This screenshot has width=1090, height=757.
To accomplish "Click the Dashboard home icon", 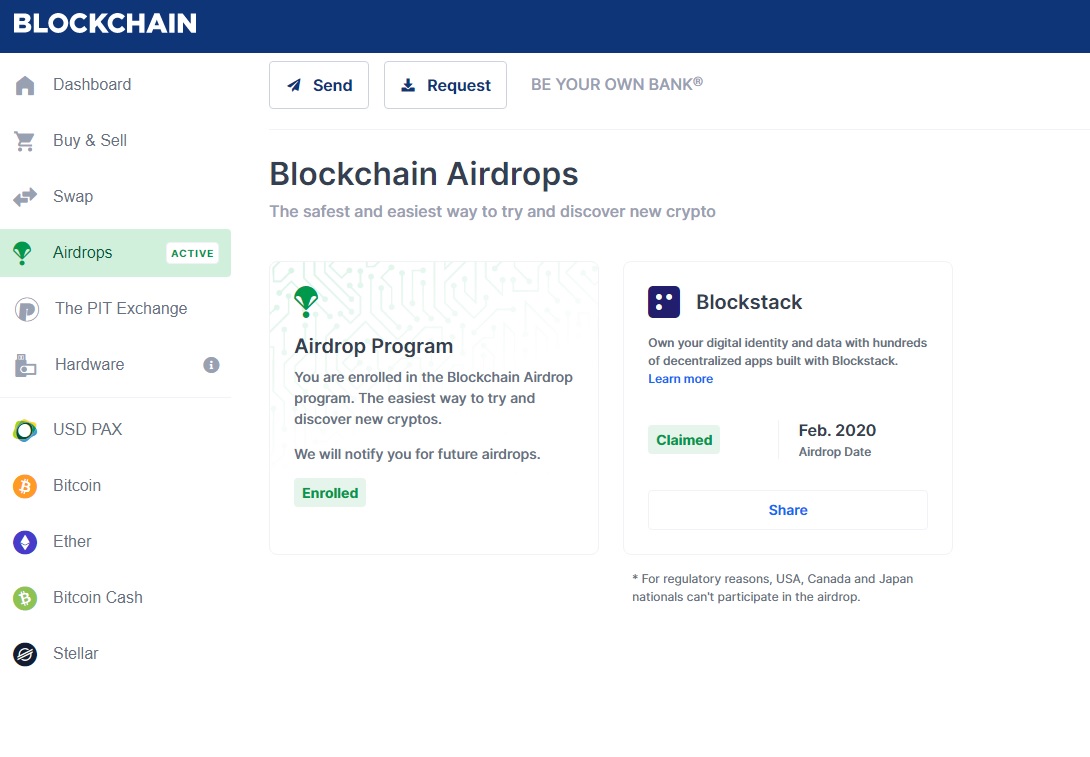I will point(26,86).
